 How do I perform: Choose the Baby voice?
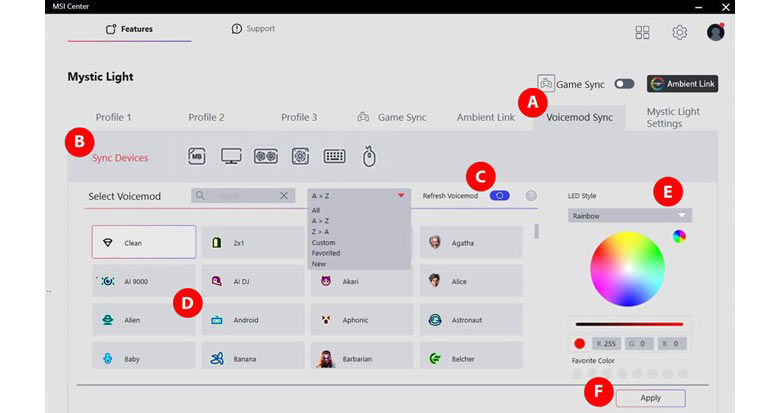(144, 355)
